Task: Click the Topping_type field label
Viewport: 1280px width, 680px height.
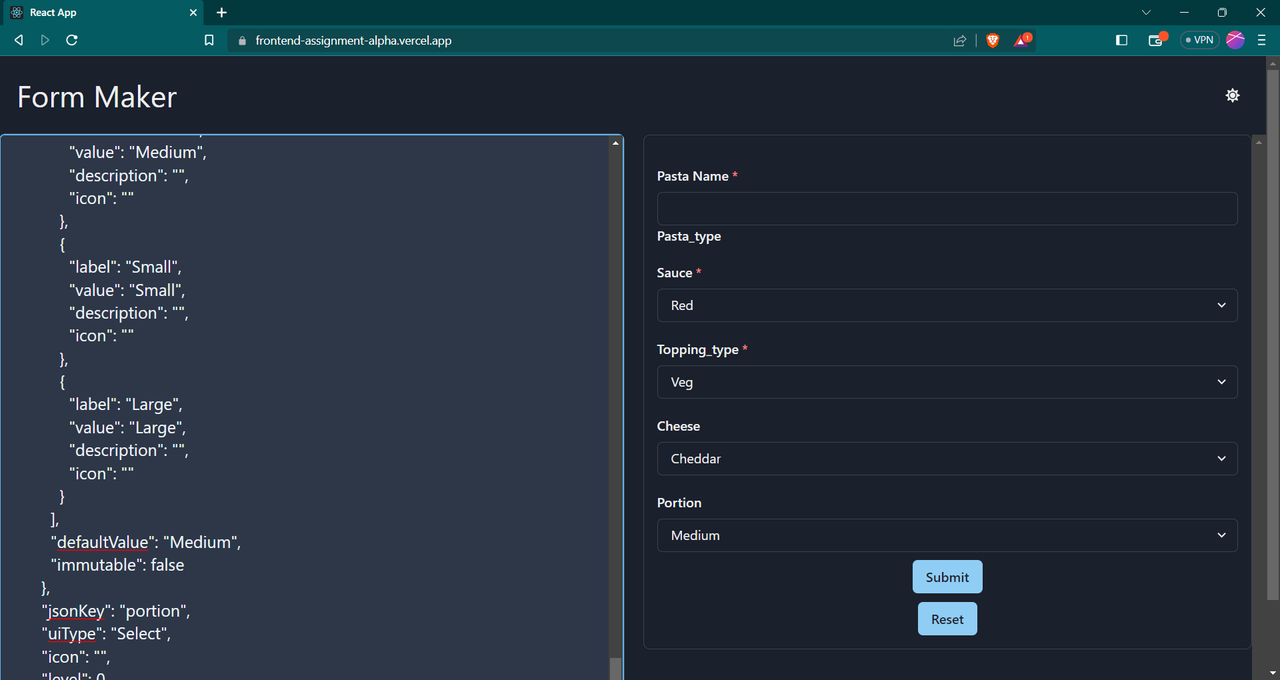Action: point(698,350)
